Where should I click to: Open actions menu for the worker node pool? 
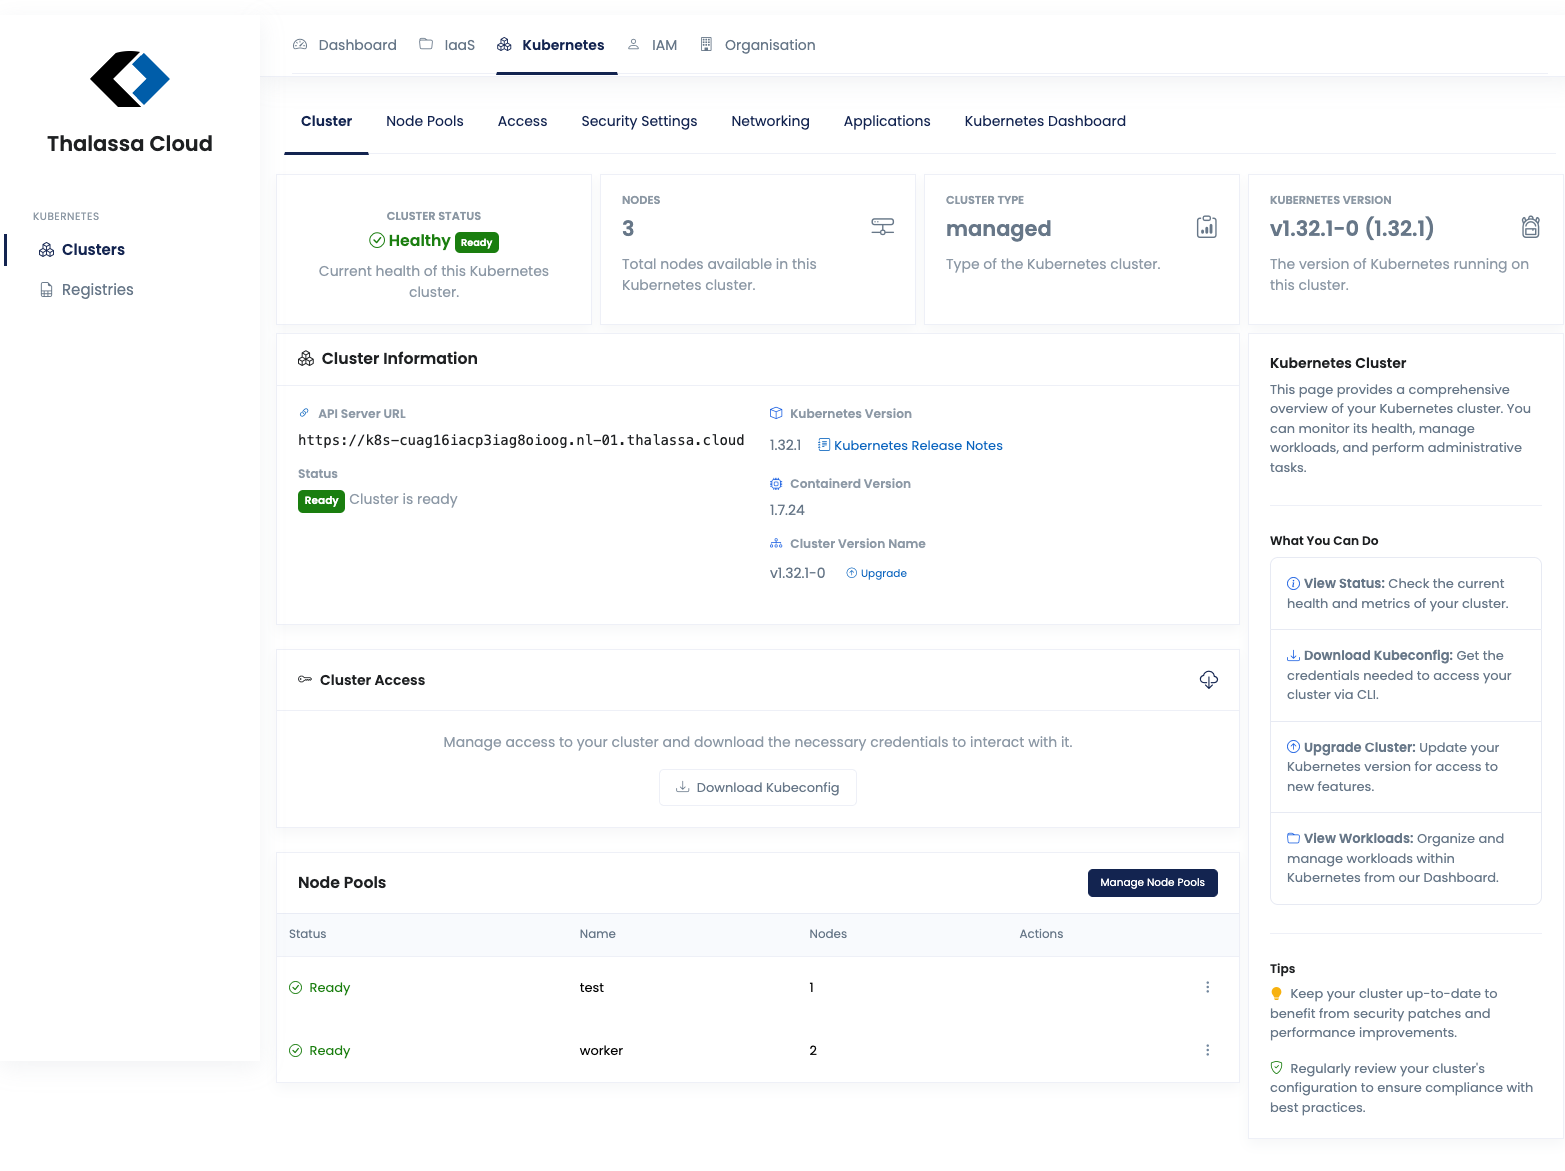coord(1207,1050)
